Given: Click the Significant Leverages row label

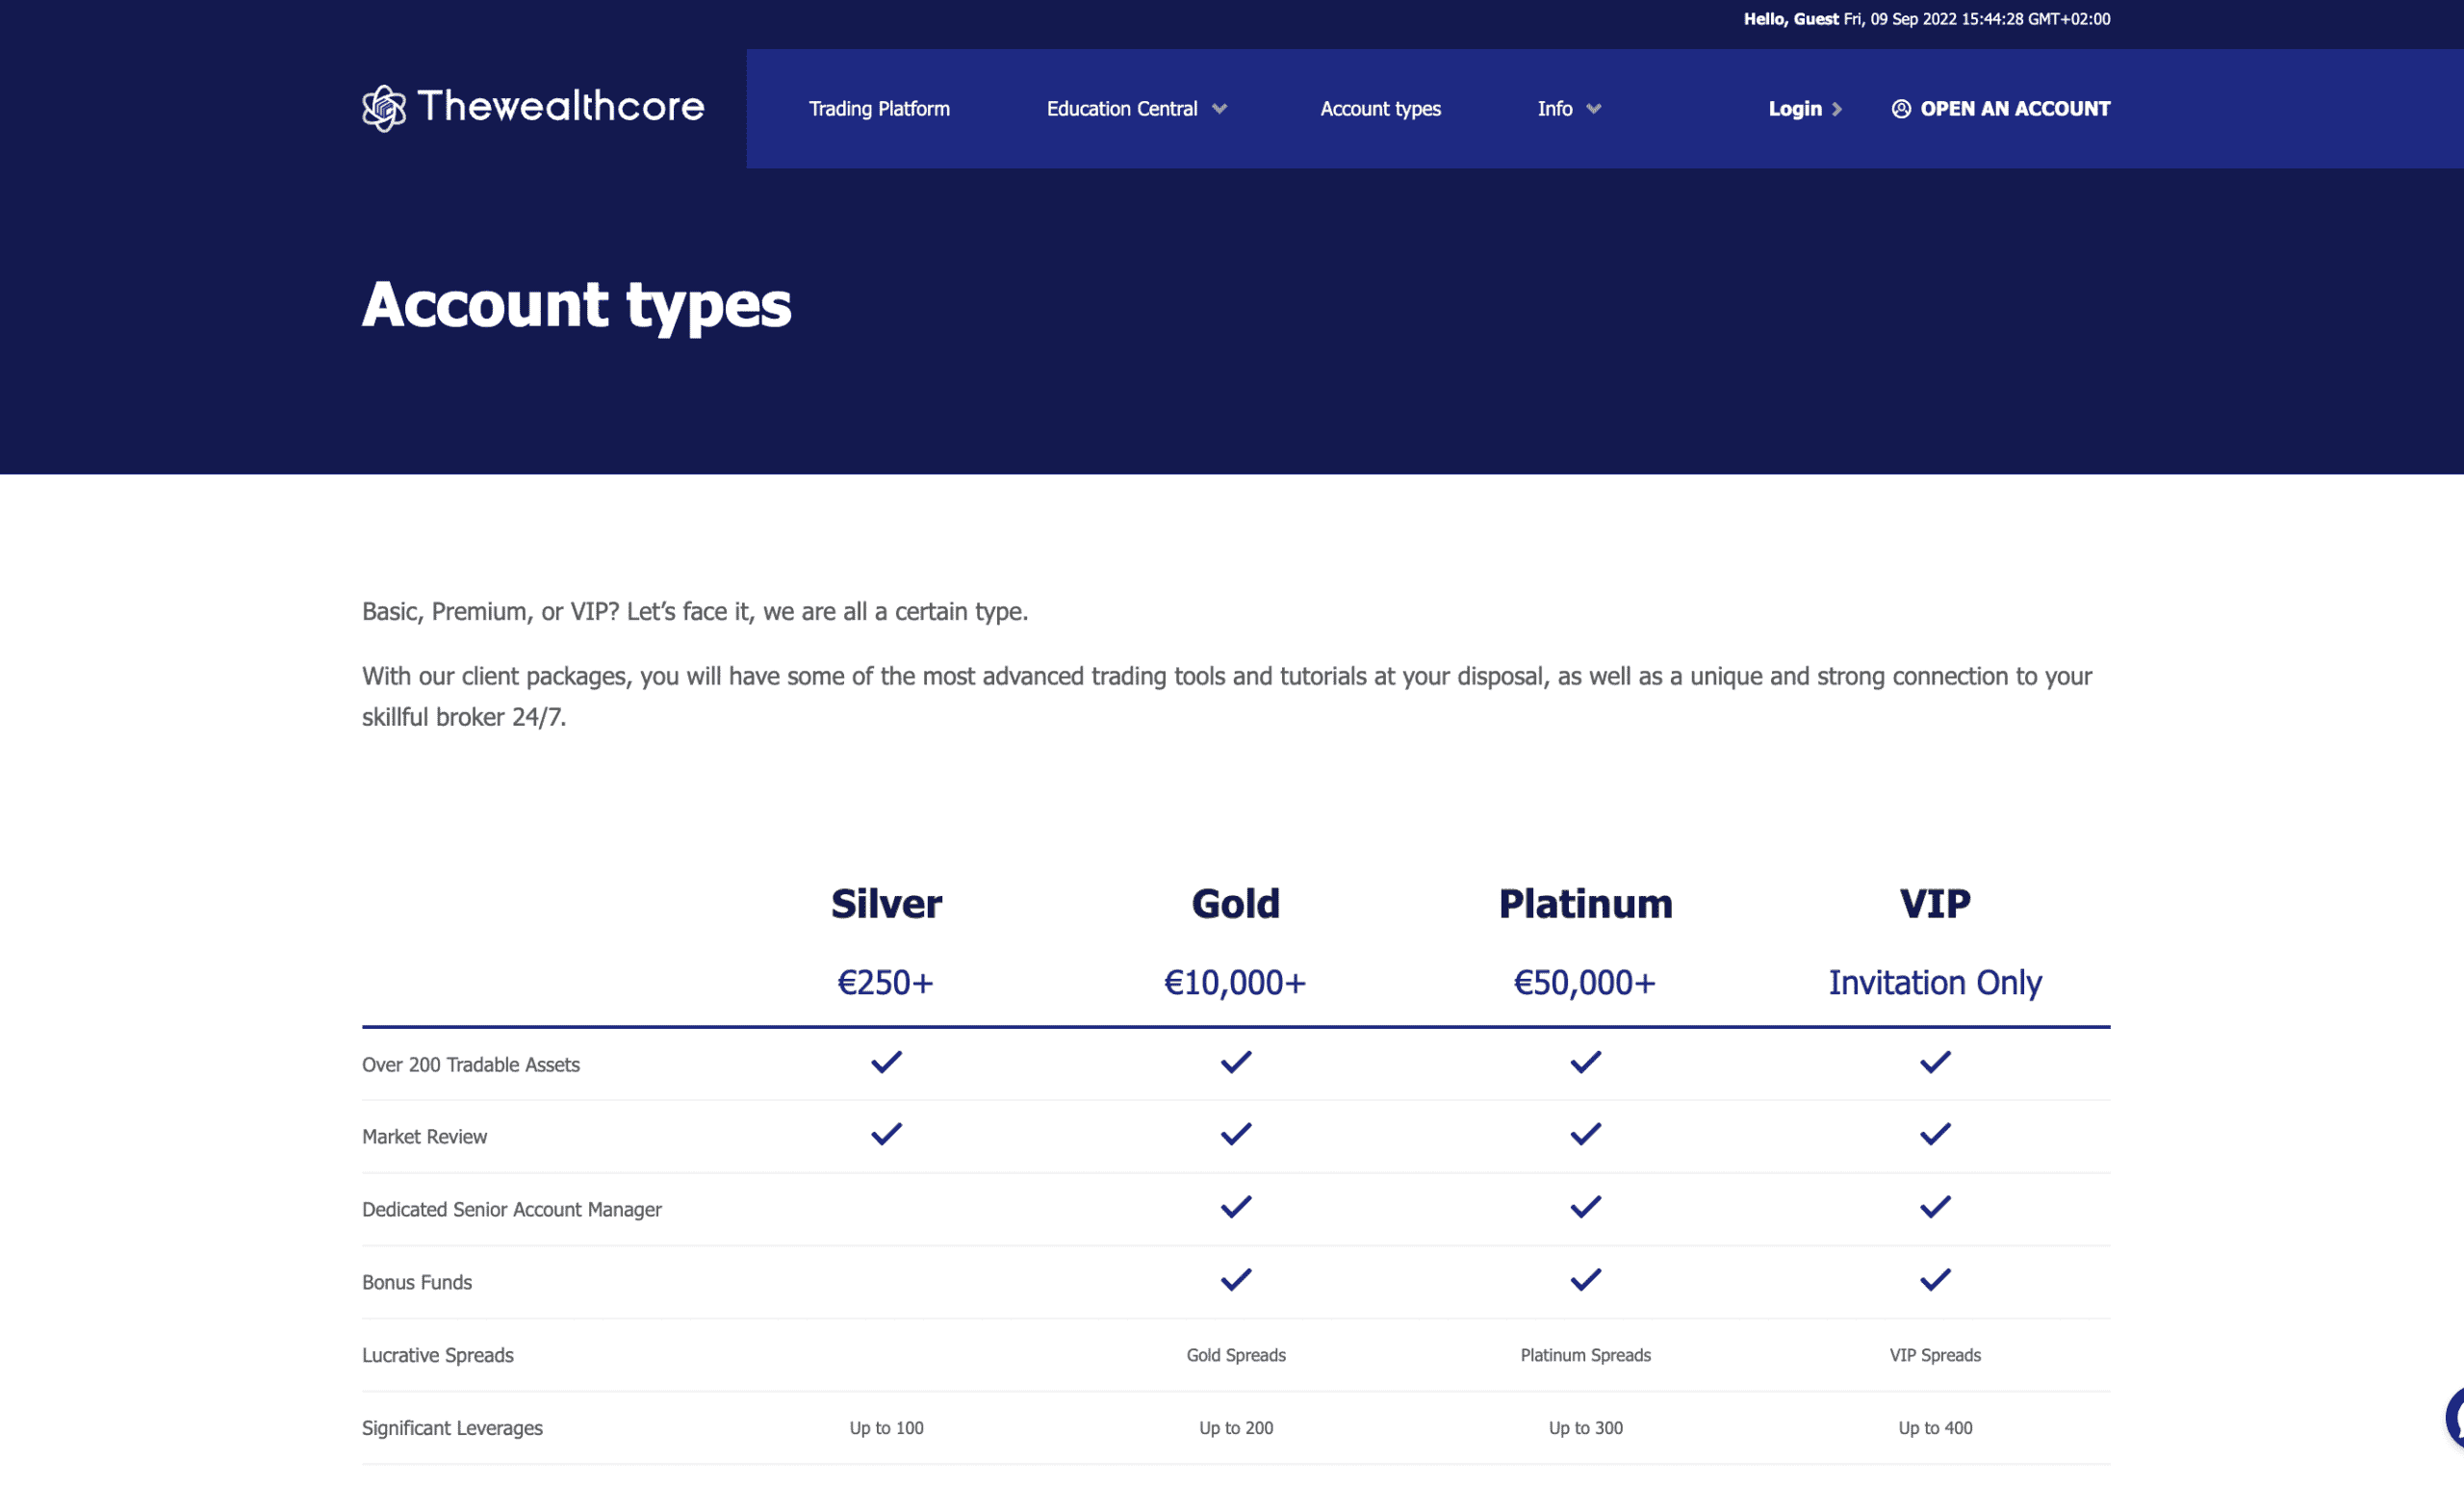Looking at the screenshot, I should tap(452, 1429).
